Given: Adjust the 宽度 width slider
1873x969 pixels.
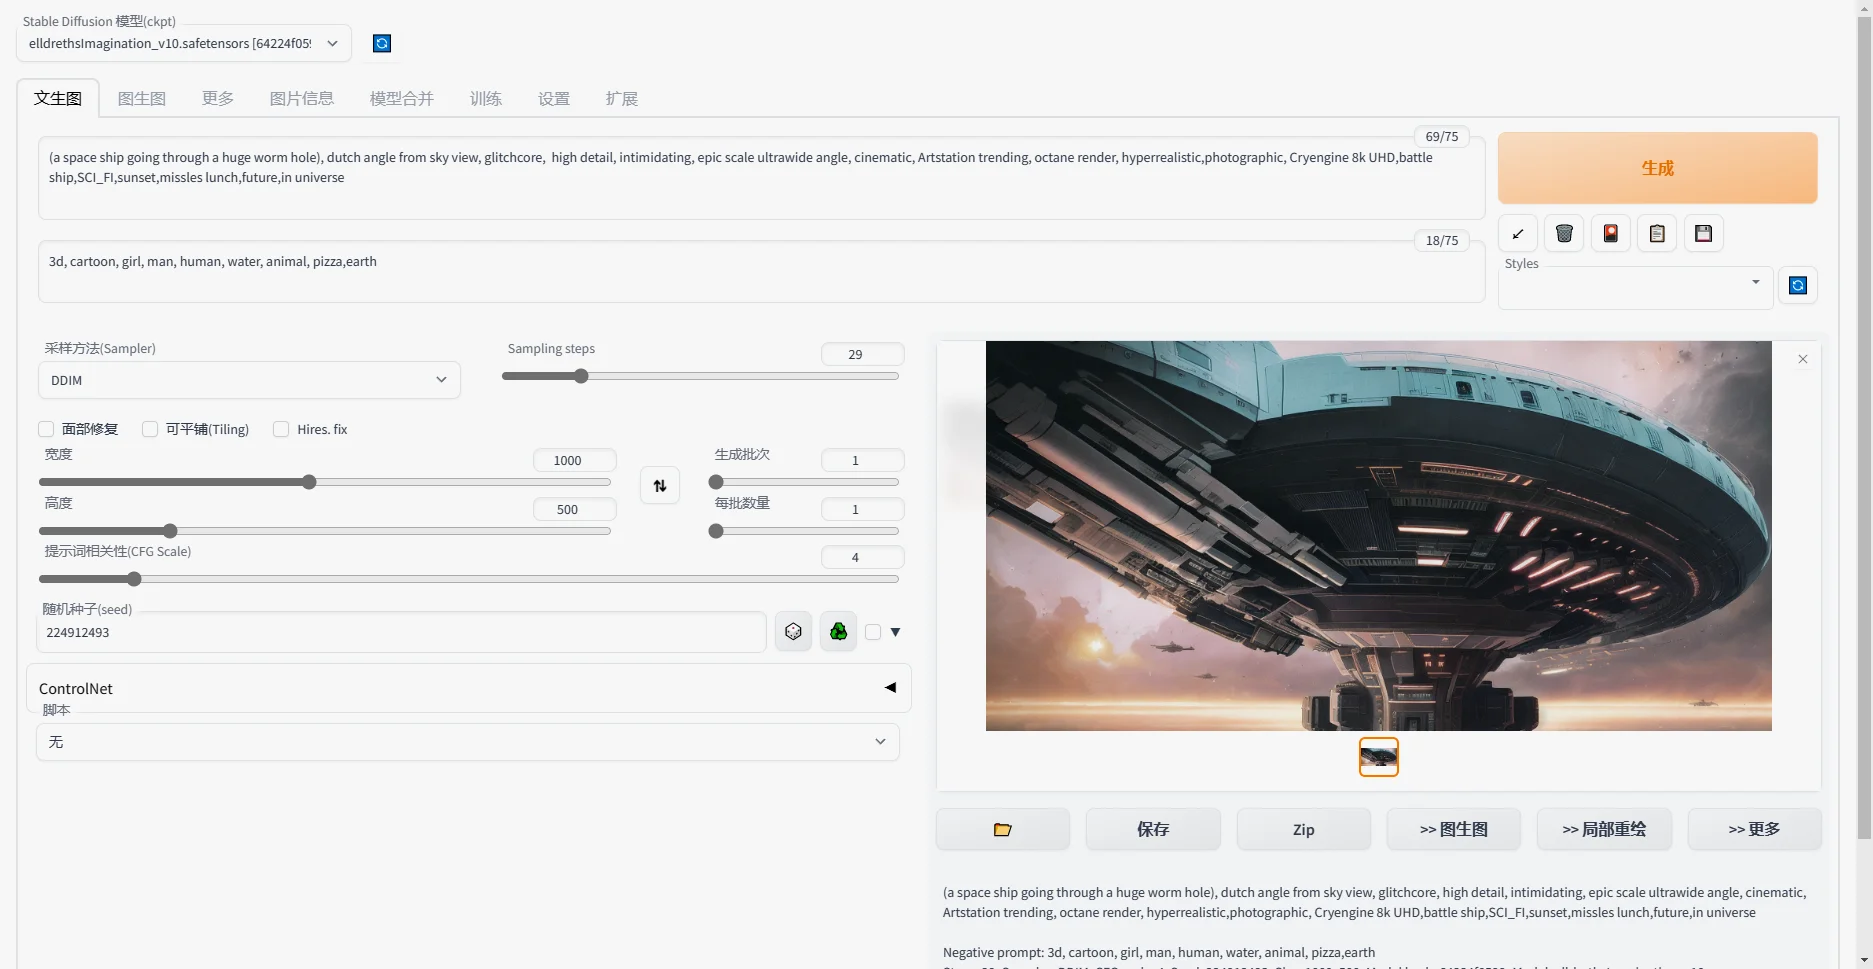Looking at the screenshot, I should (x=324, y=482).
